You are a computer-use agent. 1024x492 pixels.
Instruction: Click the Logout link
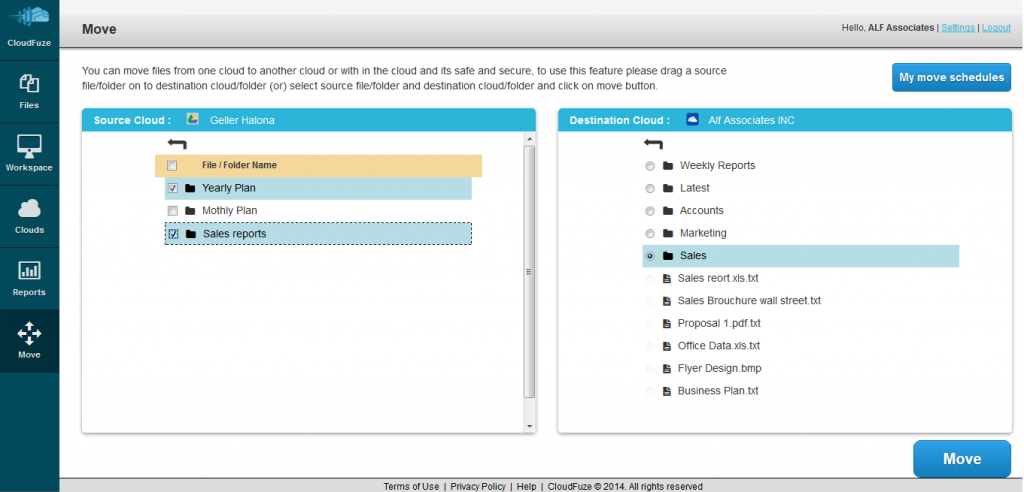996,28
